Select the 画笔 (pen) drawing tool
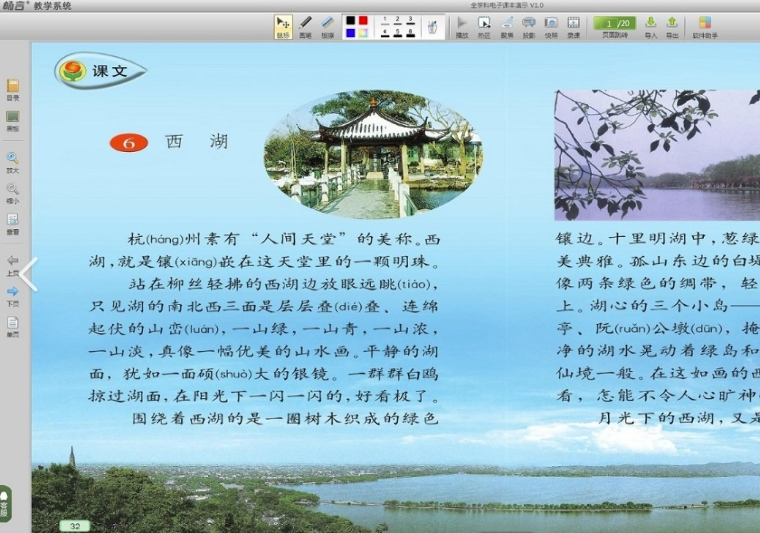This screenshot has width=760, height=533. [x=305, y=24]
